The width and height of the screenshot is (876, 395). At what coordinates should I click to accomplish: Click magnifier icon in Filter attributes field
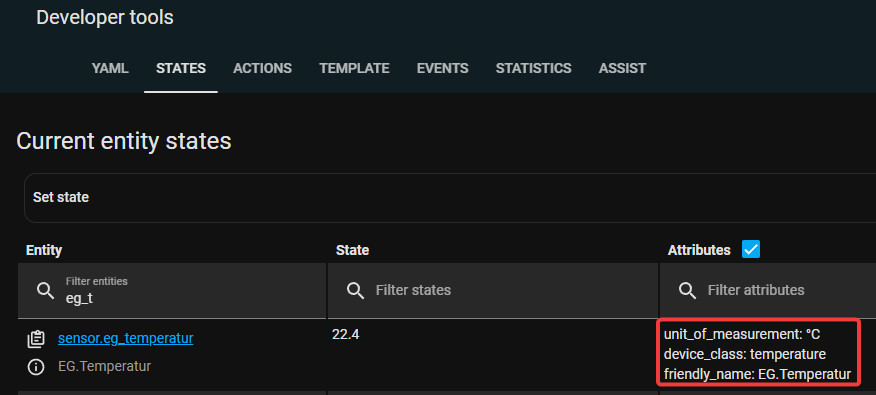click(x=687, y=291)
